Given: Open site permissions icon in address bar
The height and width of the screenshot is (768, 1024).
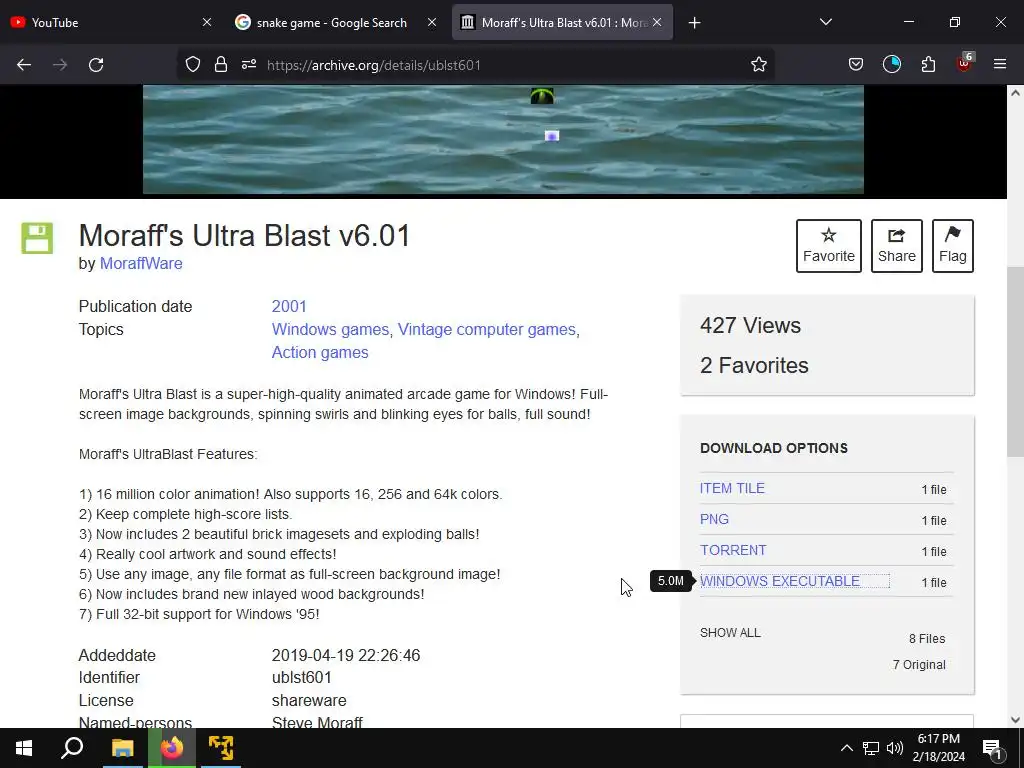Looking at the screenshot, I should (249, 64).
